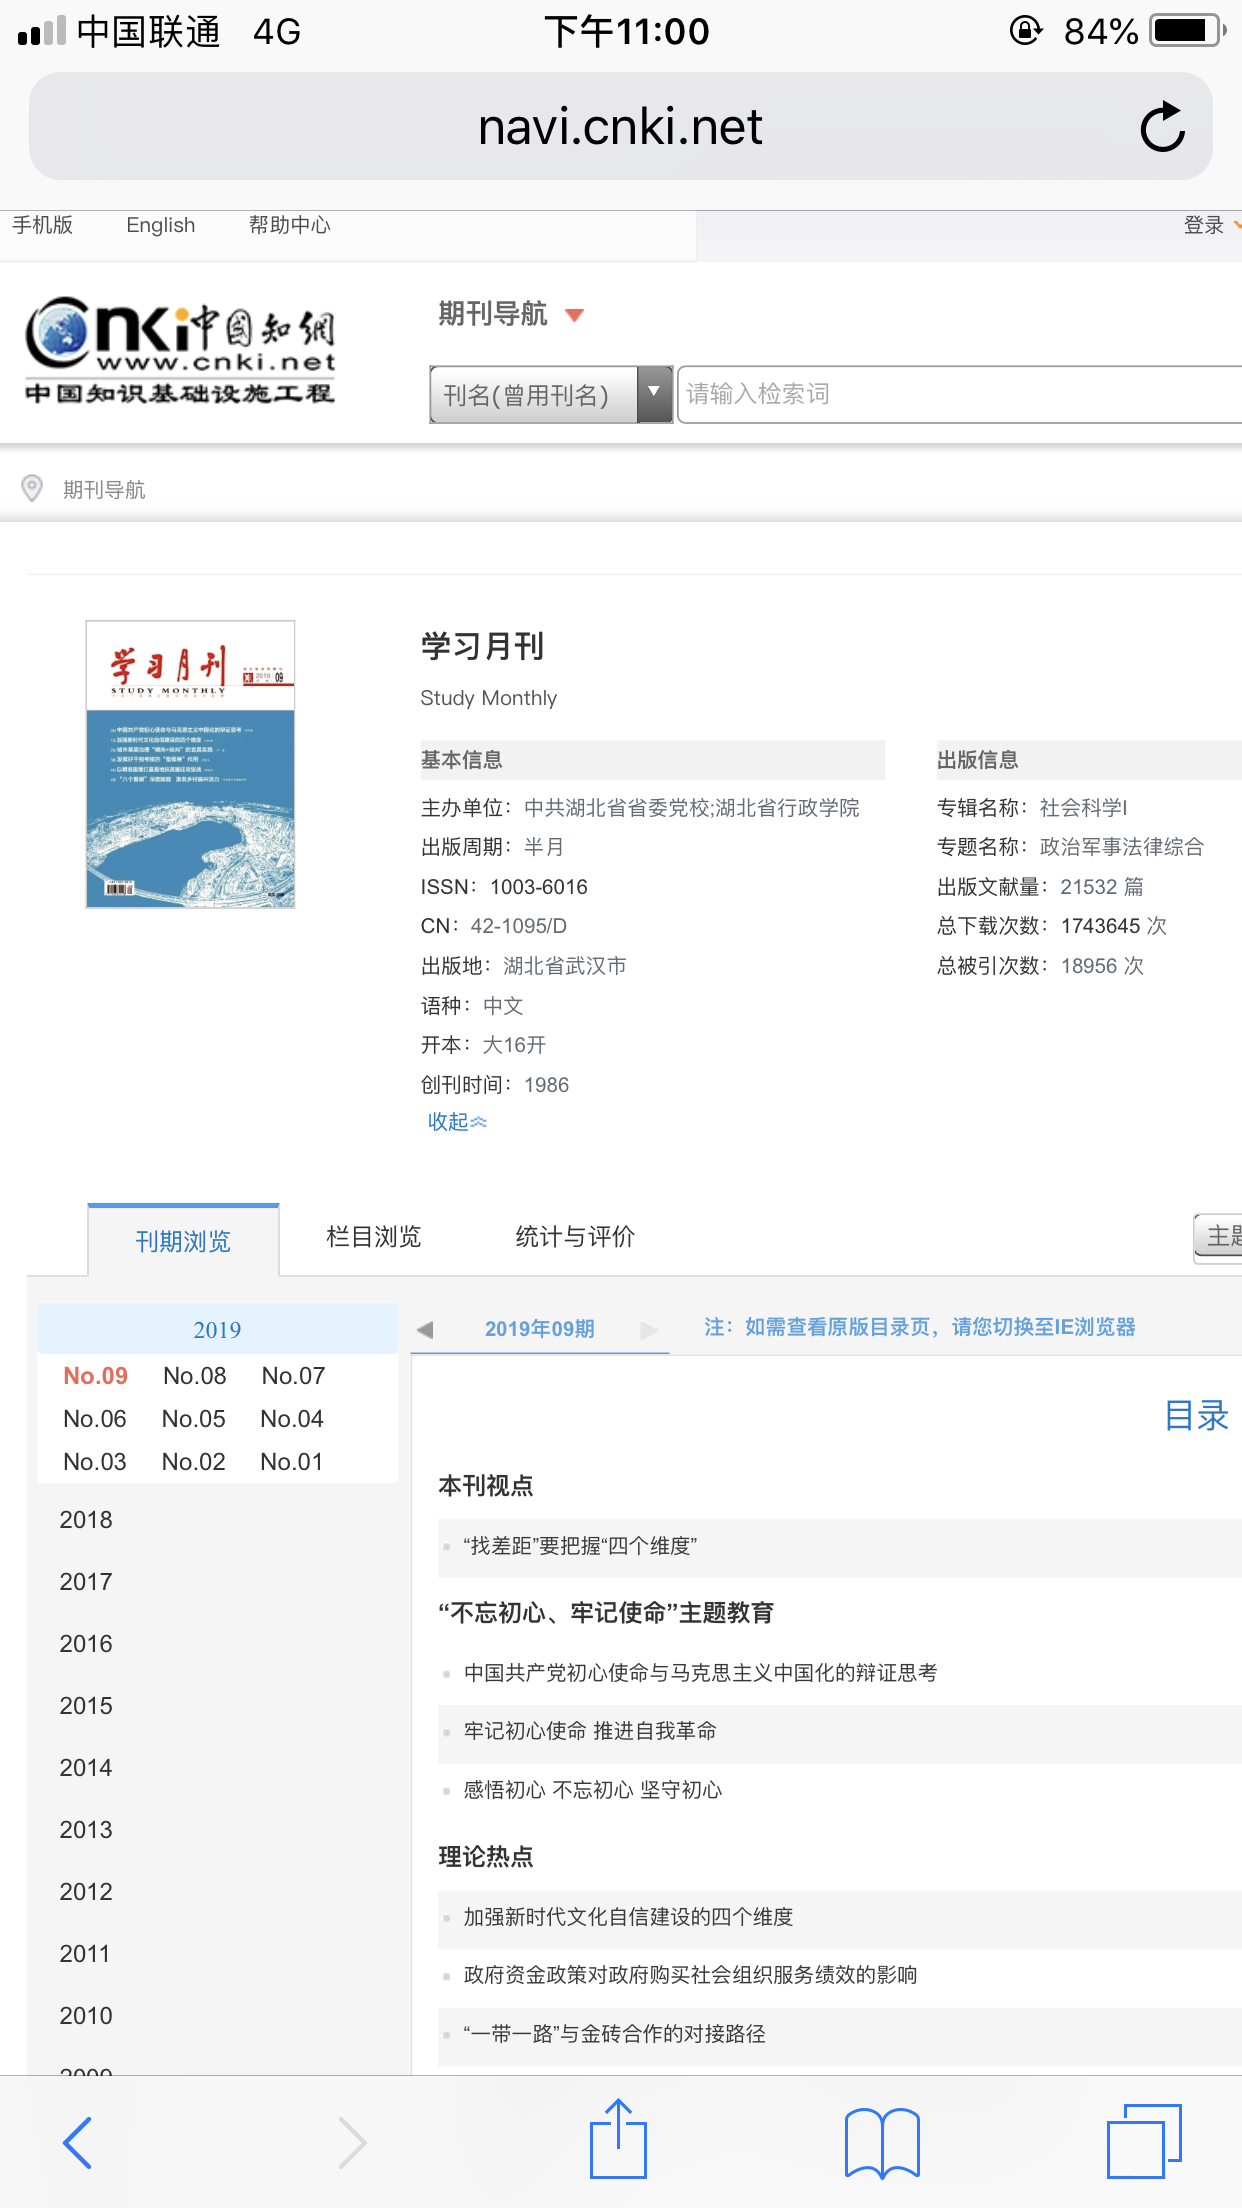The image size is (1242, 2208).
Task: Open article “一带一路”与金砖合作的对接路径
Action: coord(614,2034)
